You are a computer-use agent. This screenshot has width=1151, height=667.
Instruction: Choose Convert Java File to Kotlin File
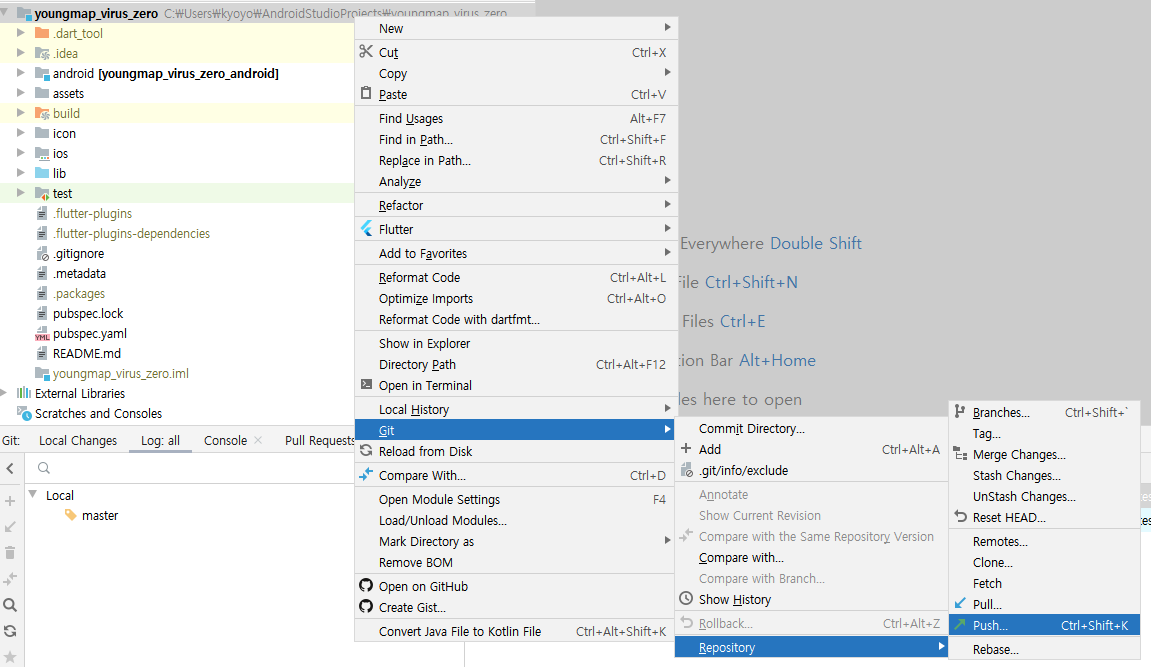coord(516,631)
